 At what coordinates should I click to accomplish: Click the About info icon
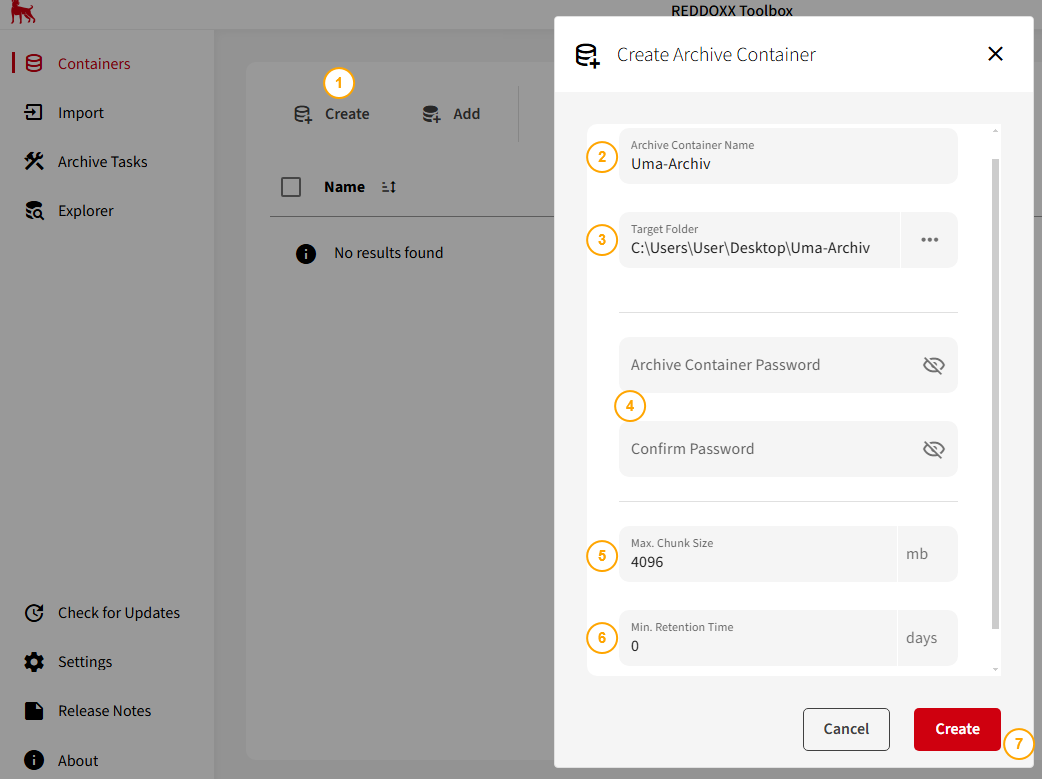coord(34,760)
